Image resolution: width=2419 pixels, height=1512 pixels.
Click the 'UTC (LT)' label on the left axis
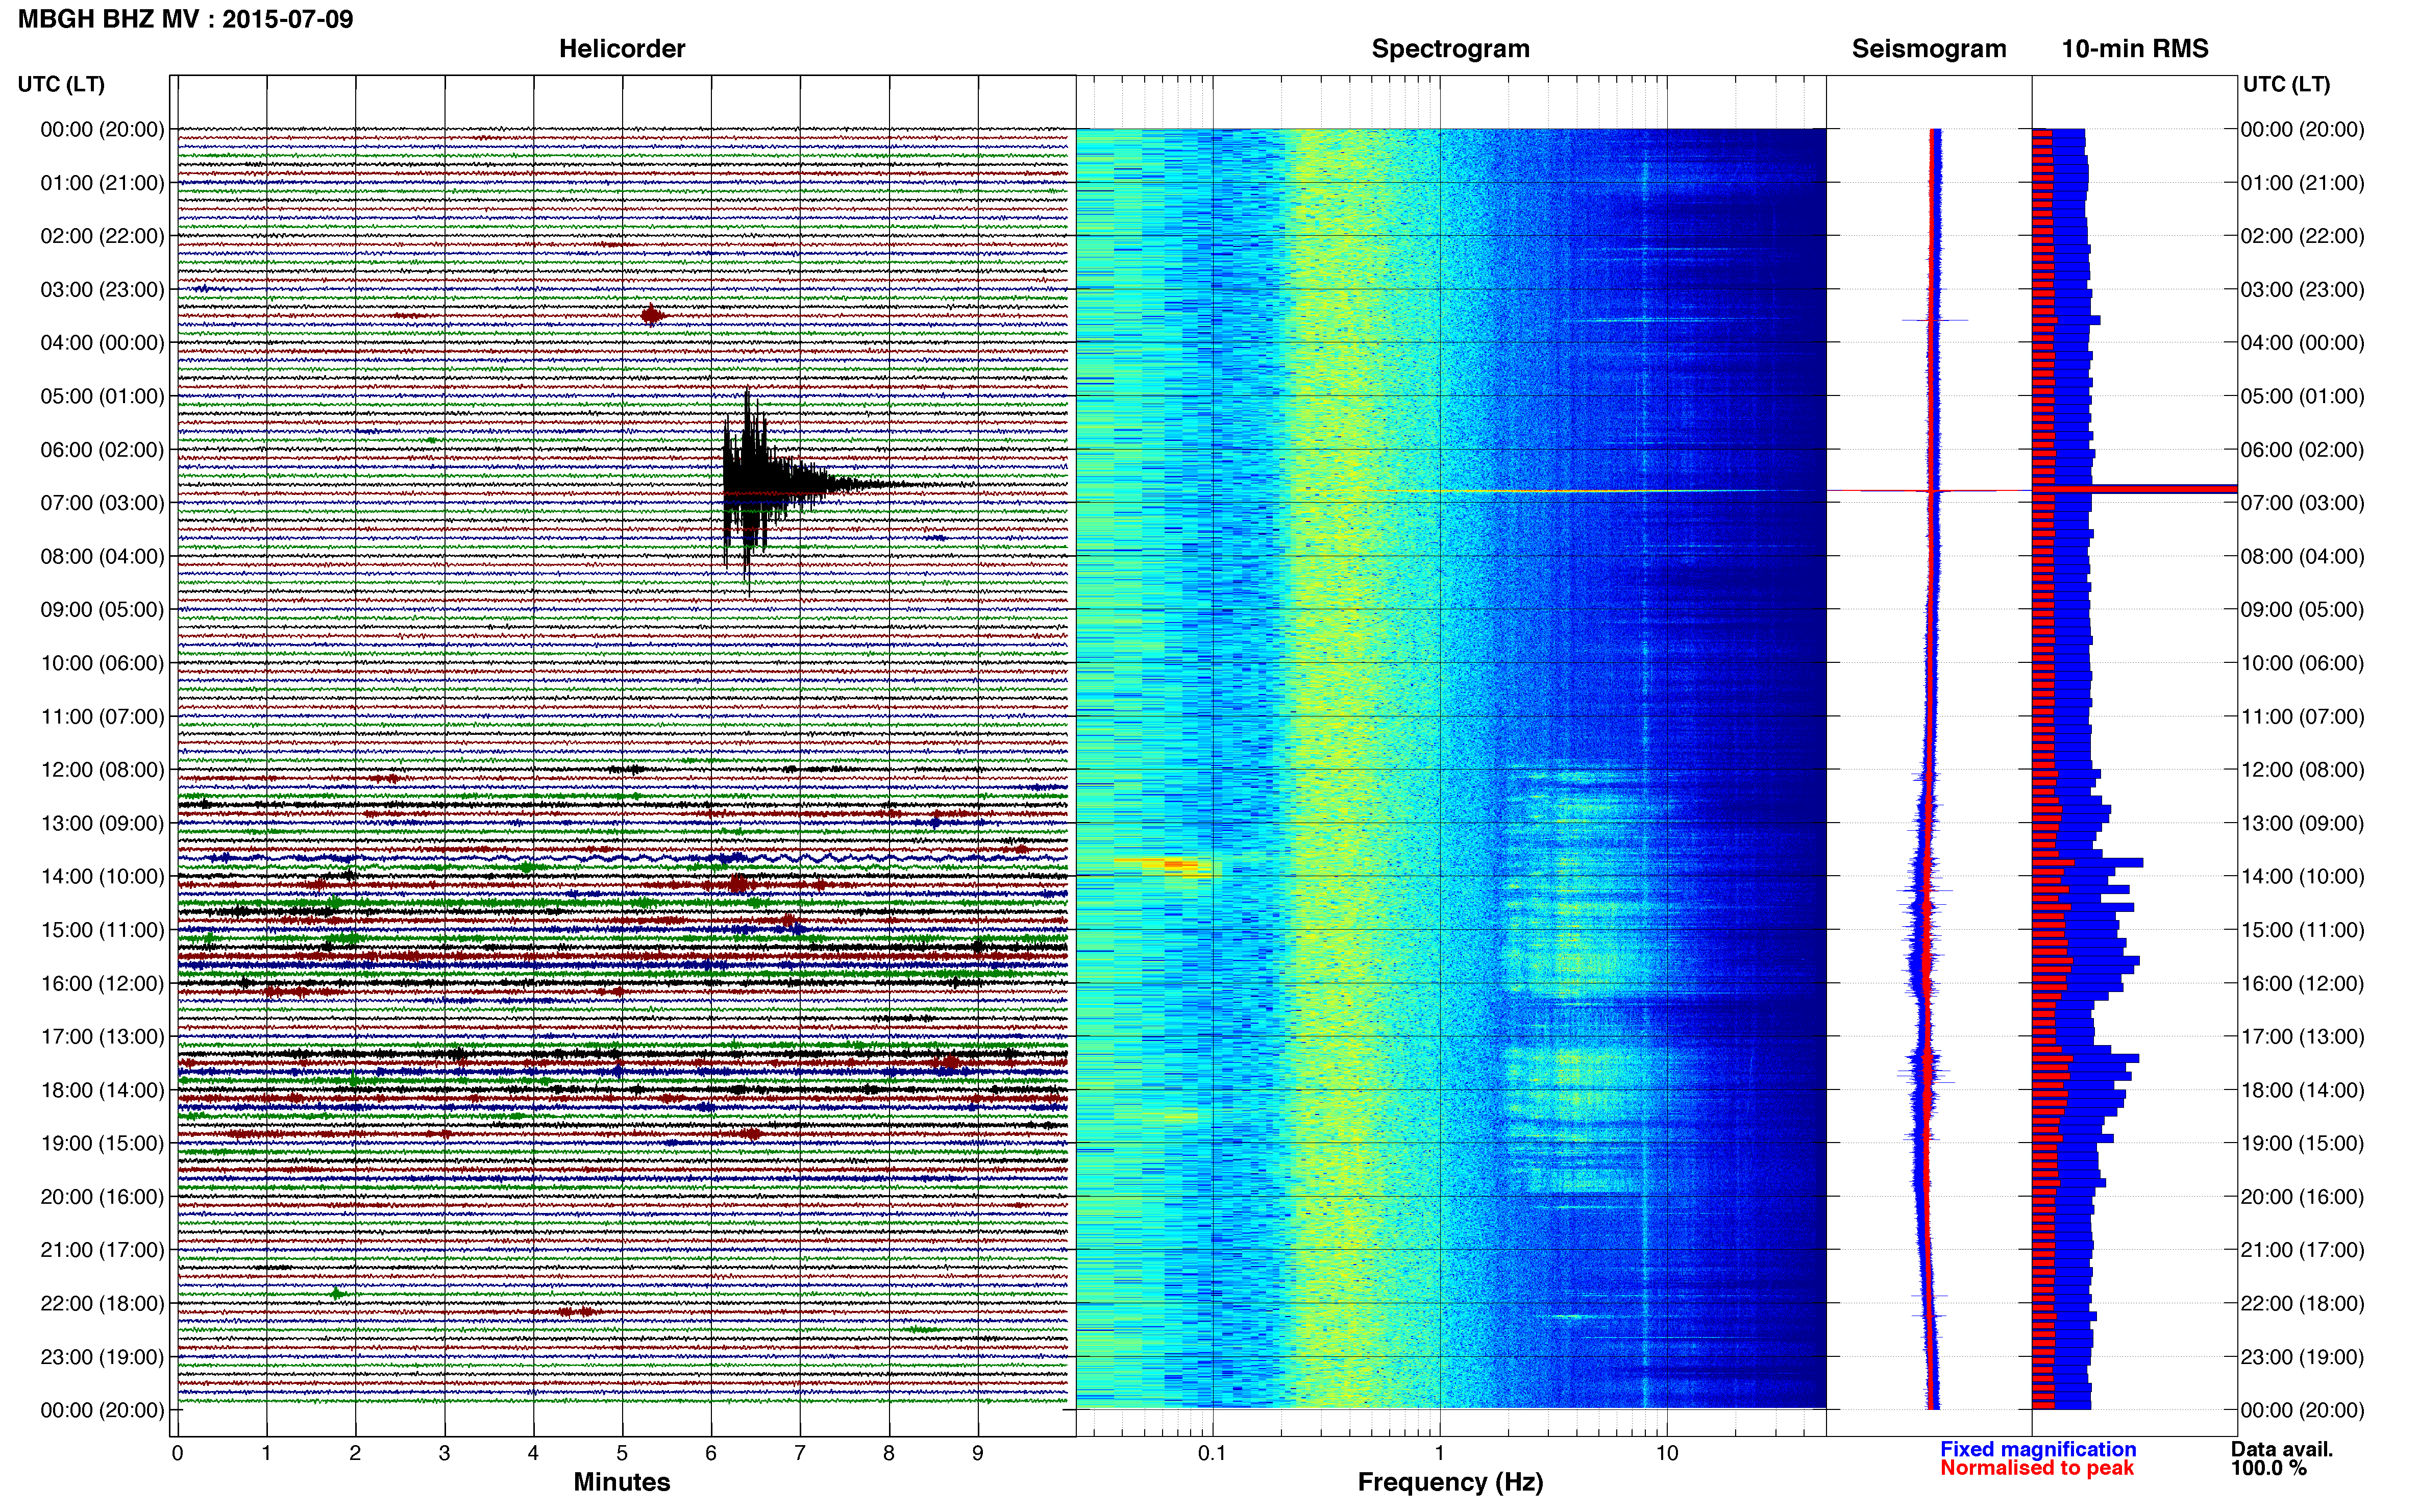[61, 84]
